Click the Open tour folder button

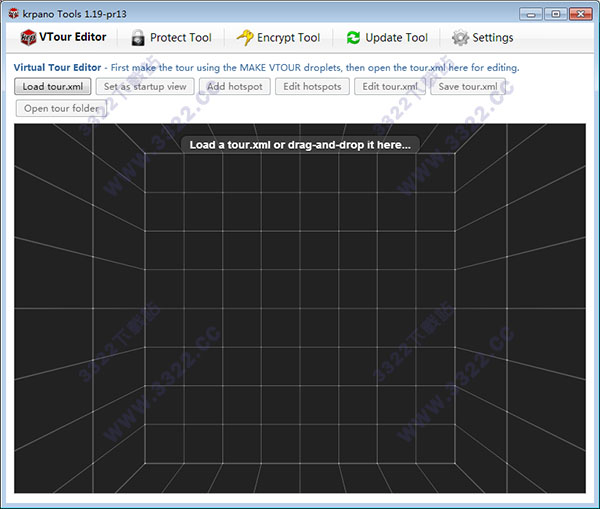61,108
